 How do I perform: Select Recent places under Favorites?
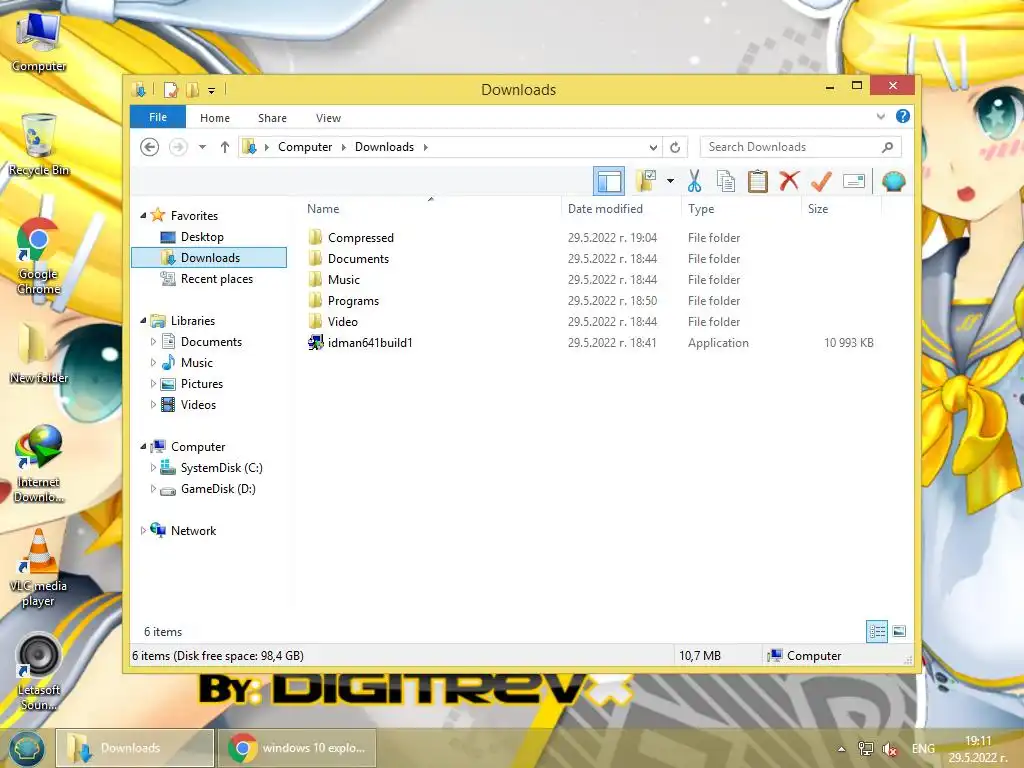click(216, 279)
